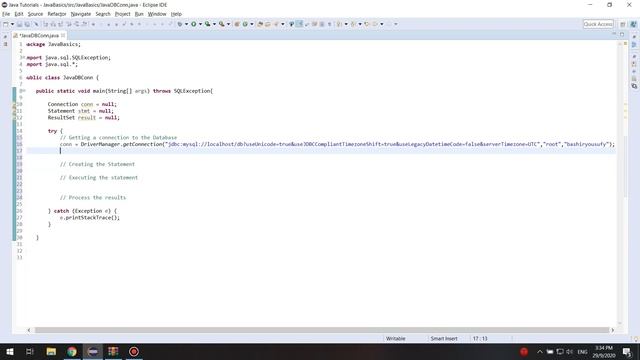The image size is (640, 360).
Task: Click the Search flashlight toolbar icon
Action: (276, 24)
